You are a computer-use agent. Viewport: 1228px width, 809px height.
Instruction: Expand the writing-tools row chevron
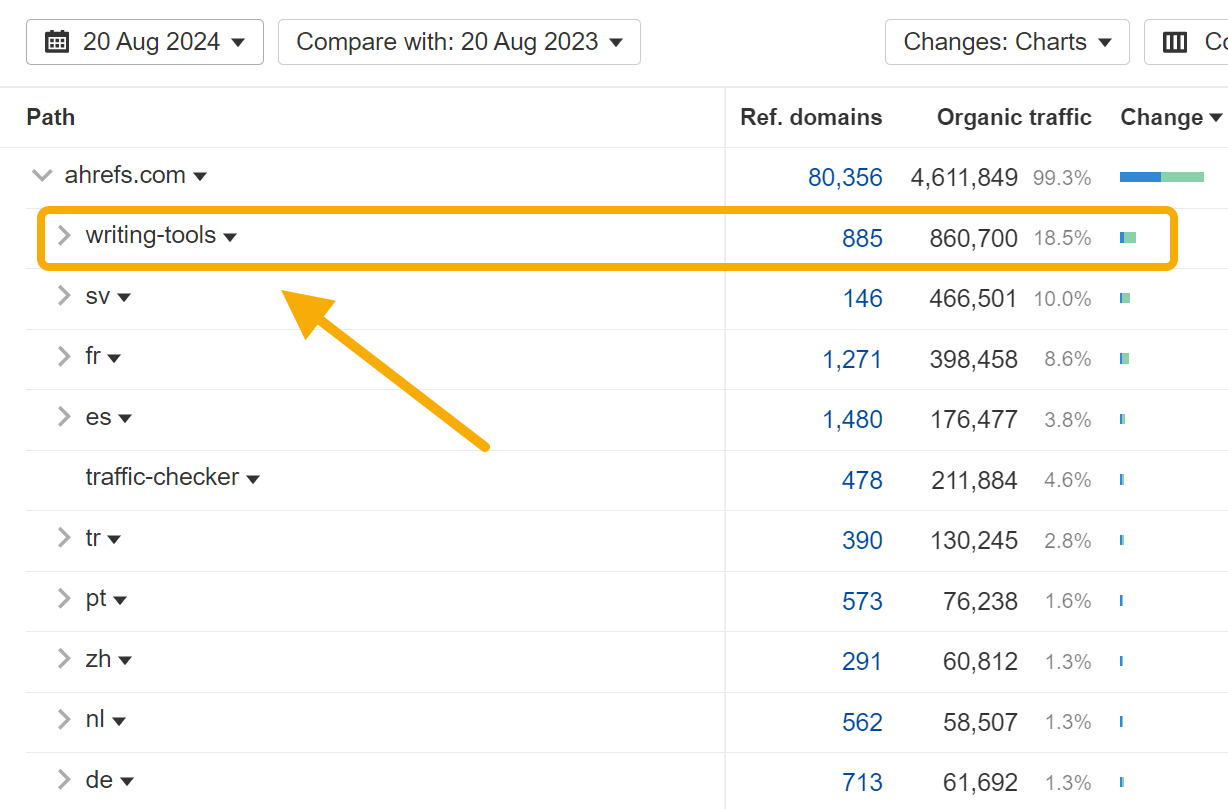click(x=63, y=236)
